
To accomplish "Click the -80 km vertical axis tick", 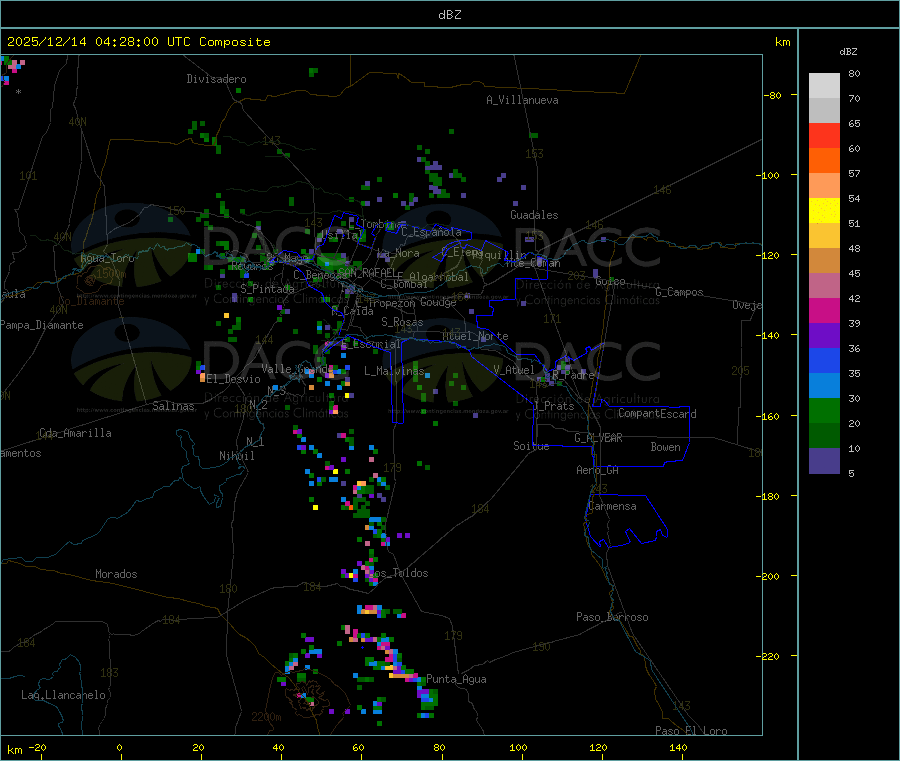I will click(772, 95).
